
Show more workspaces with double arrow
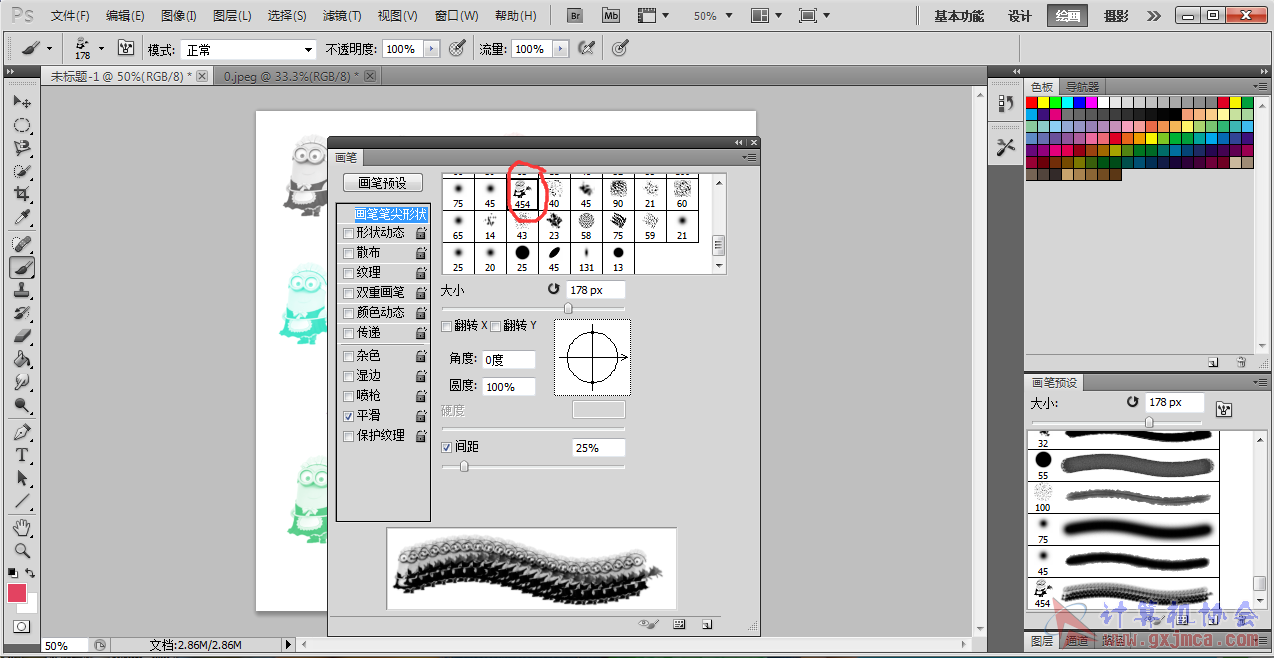coord(1154,16)
